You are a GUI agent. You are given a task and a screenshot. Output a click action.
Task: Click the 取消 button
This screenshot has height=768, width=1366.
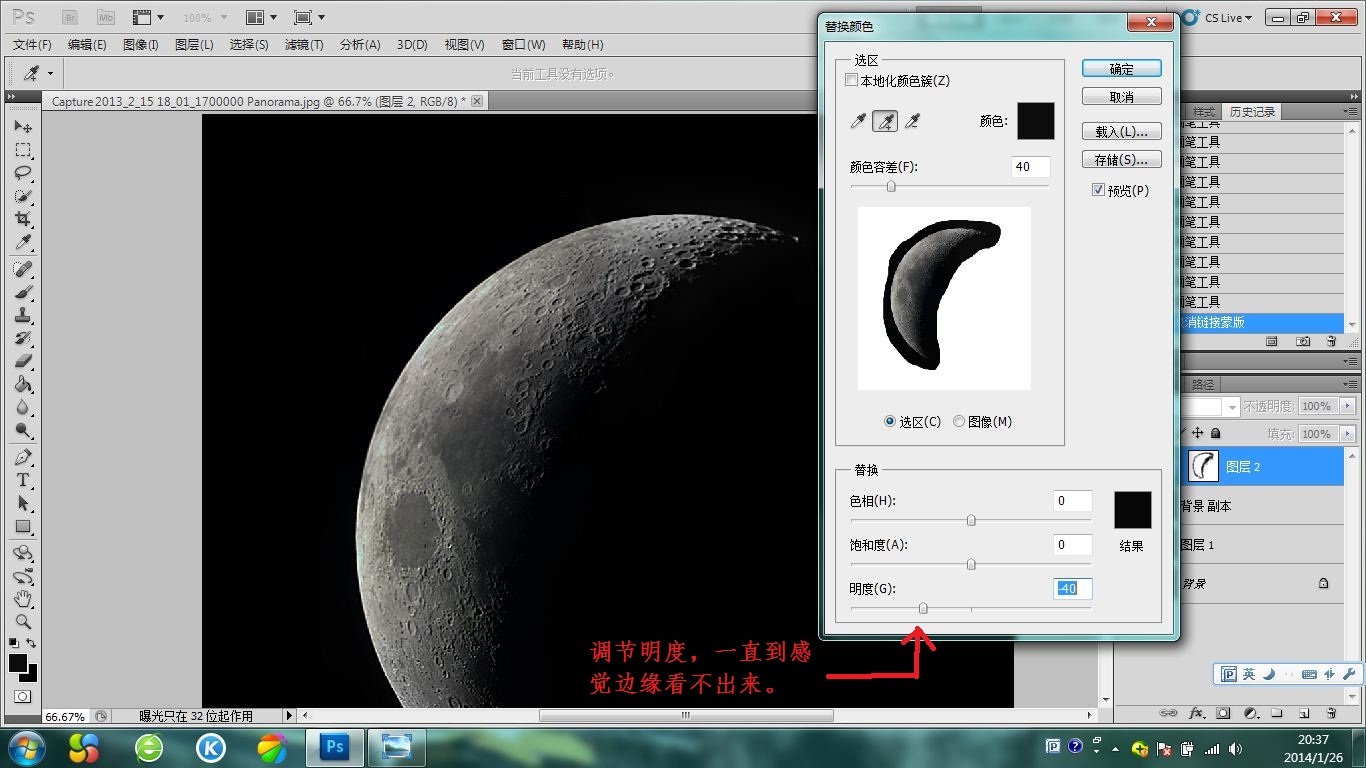tap(1122, 97)
